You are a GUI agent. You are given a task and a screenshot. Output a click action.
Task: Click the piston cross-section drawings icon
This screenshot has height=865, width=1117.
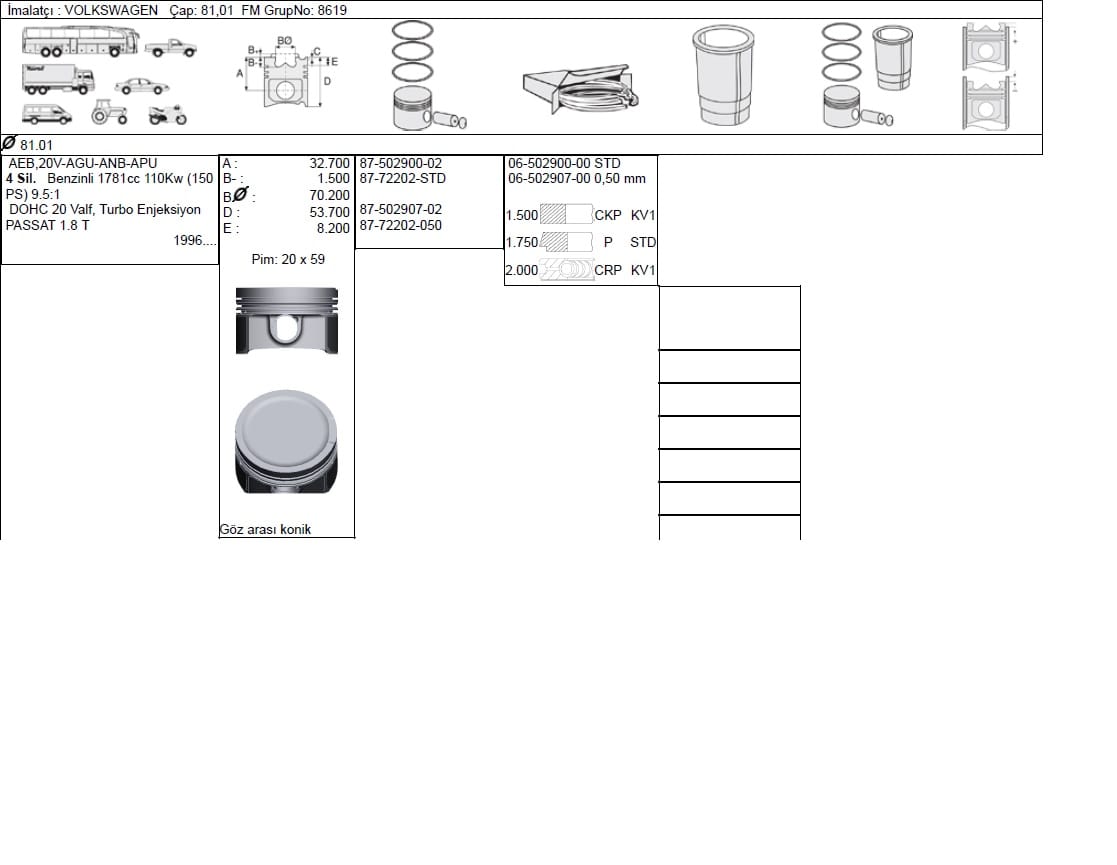coord(989,76)
